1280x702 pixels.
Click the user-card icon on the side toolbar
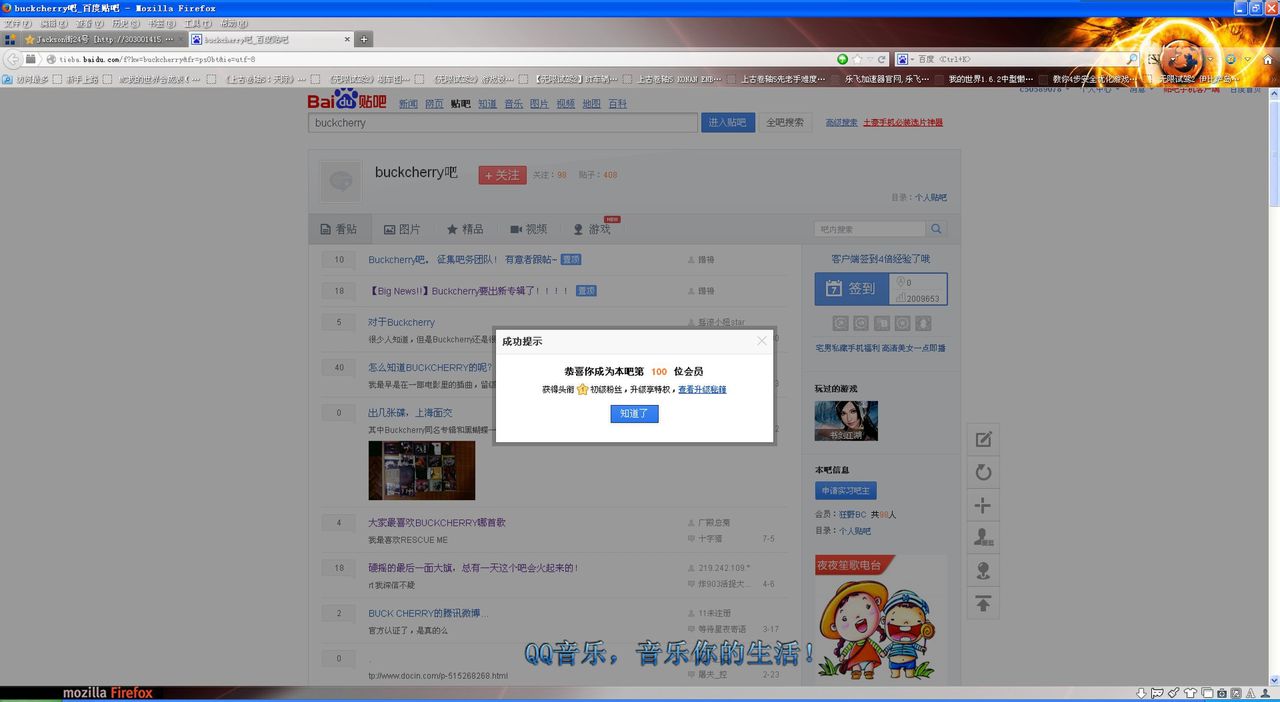click(x=983, y=538)
